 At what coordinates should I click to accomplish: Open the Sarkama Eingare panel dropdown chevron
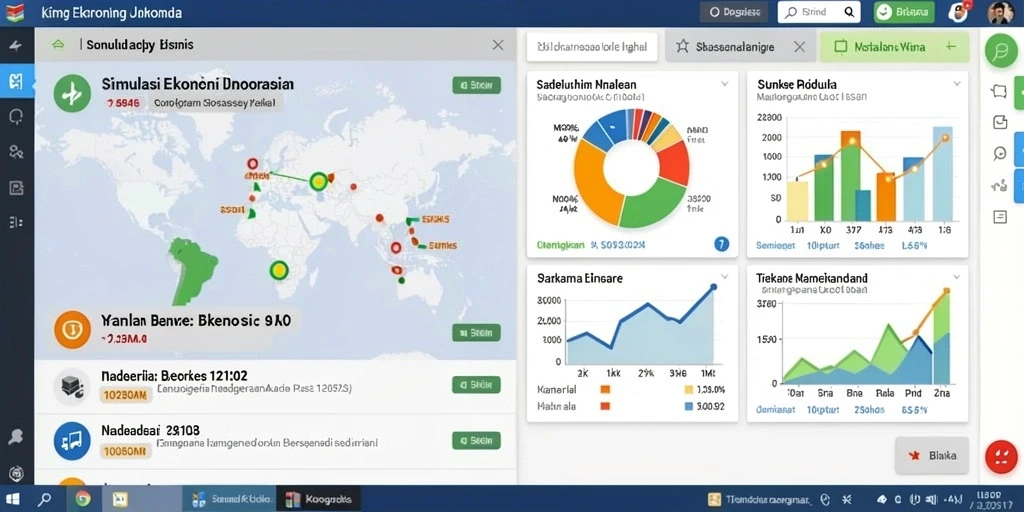pyautogui.click(x=724, y=277)
